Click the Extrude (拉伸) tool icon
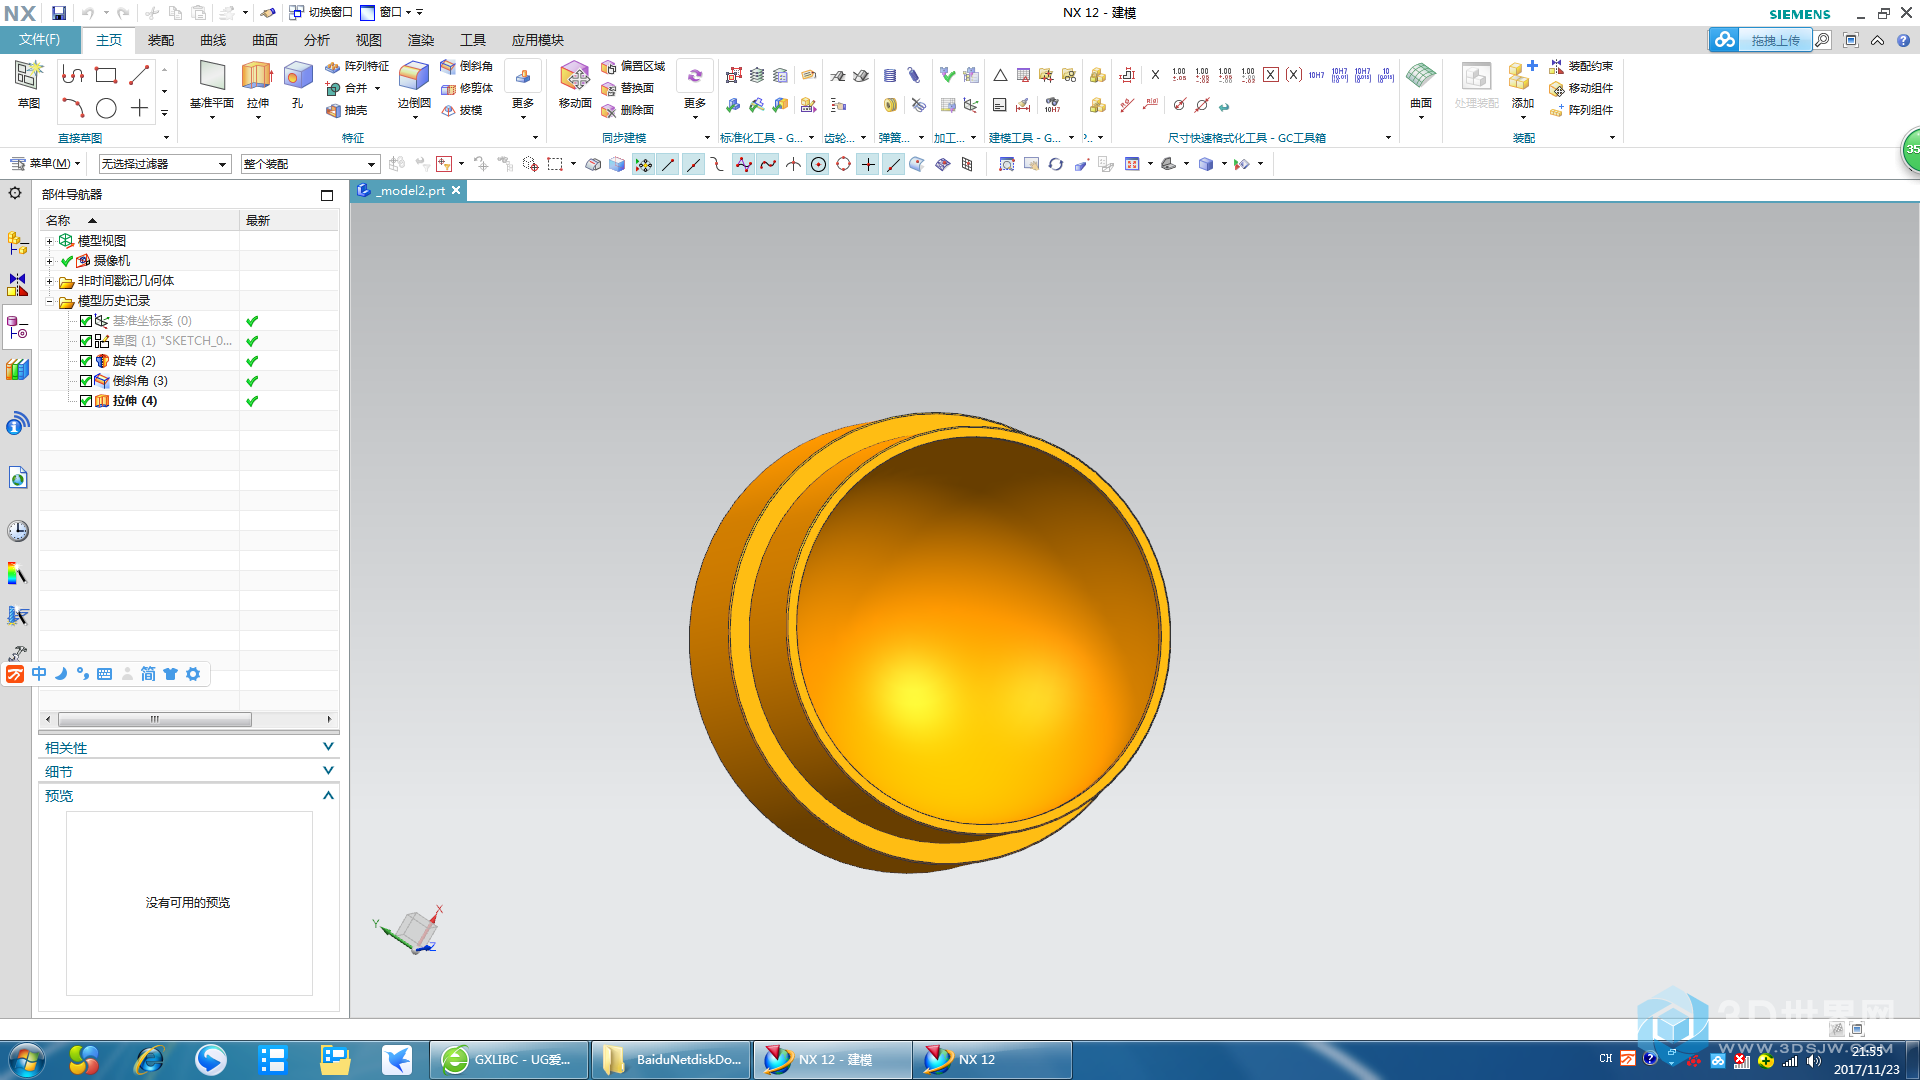 [x=257, y=76]
